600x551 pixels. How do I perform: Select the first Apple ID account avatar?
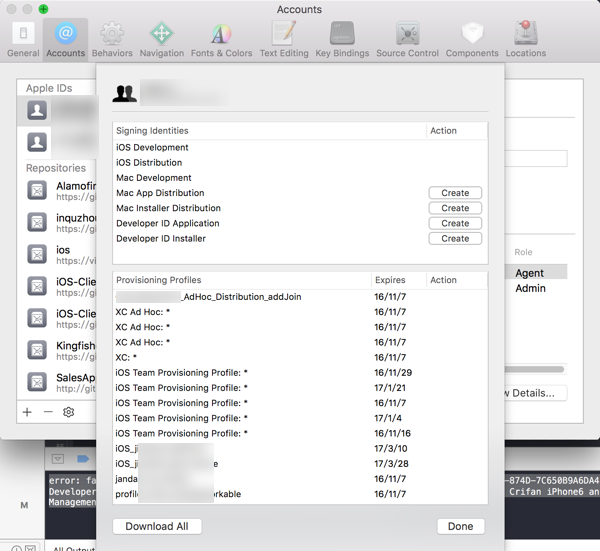pos(37,110)
